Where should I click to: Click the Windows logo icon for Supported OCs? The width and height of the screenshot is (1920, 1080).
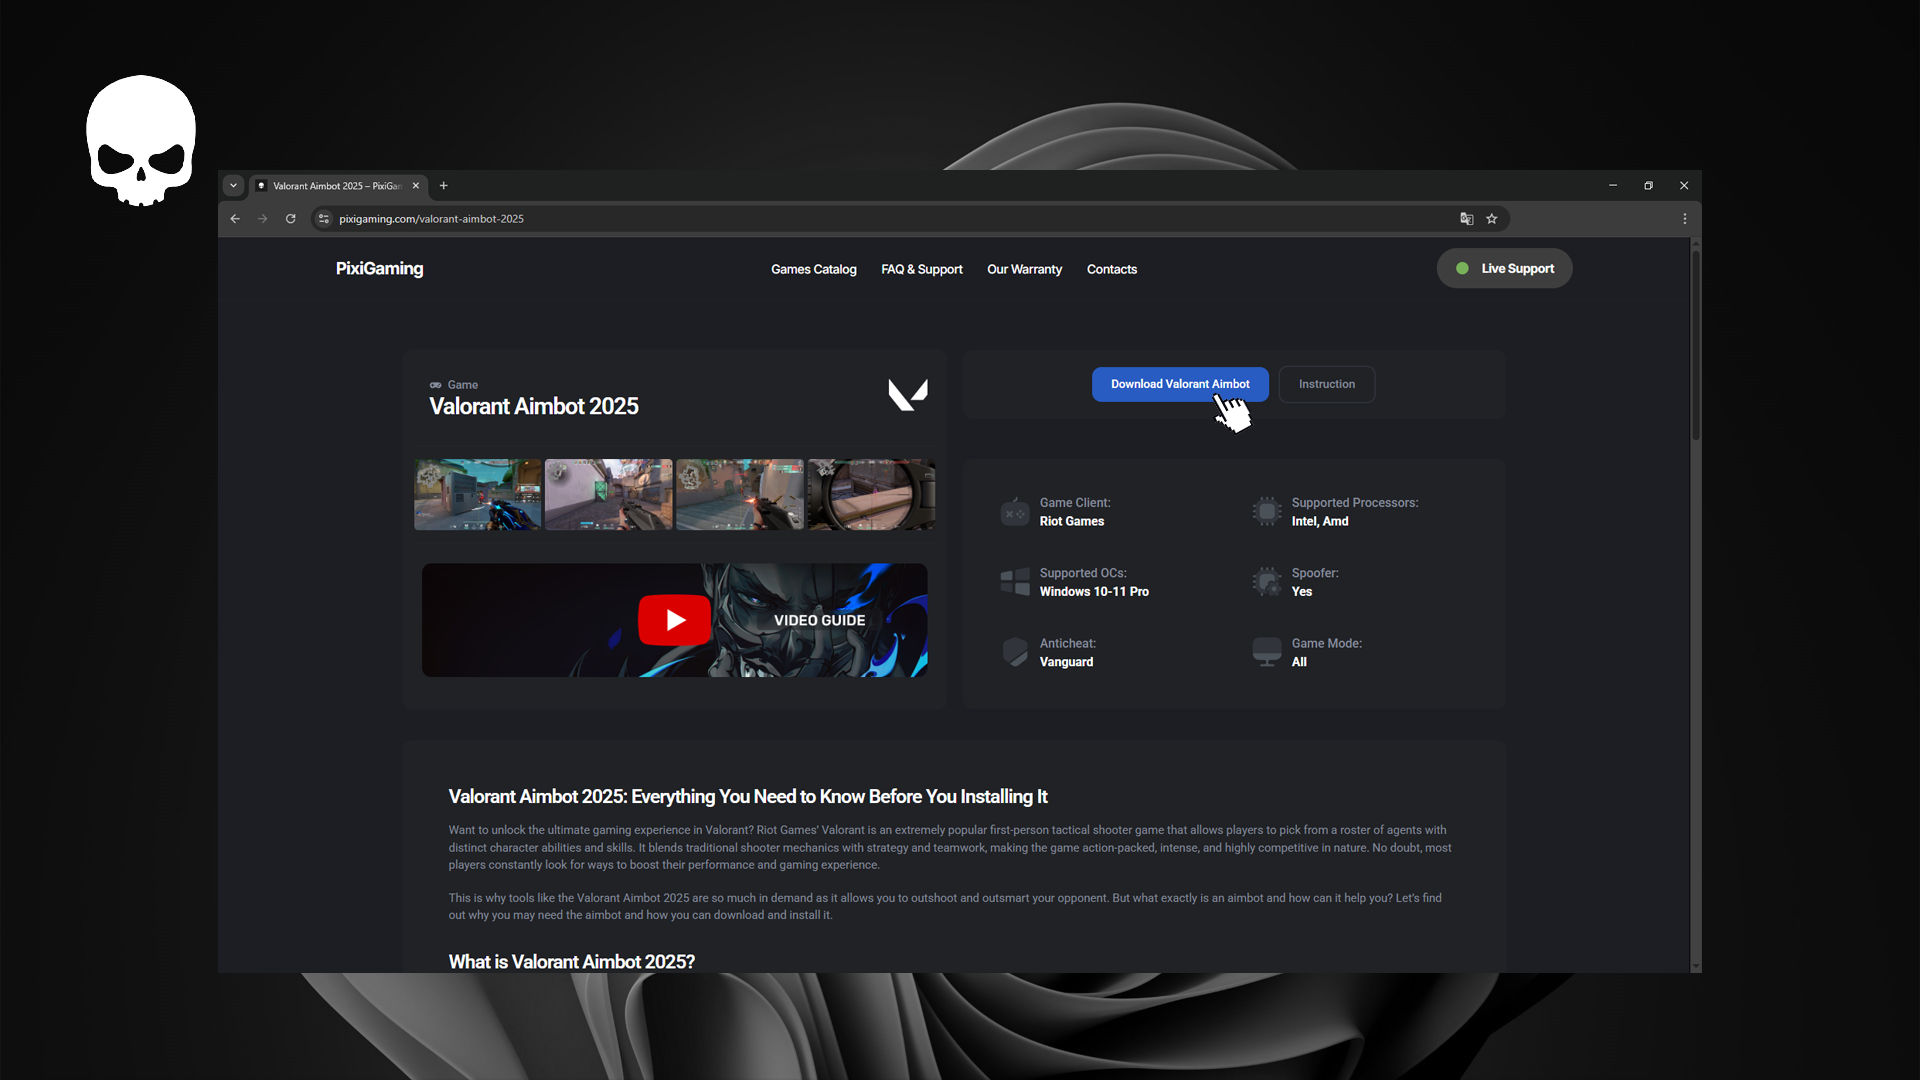coord(1015,582)
